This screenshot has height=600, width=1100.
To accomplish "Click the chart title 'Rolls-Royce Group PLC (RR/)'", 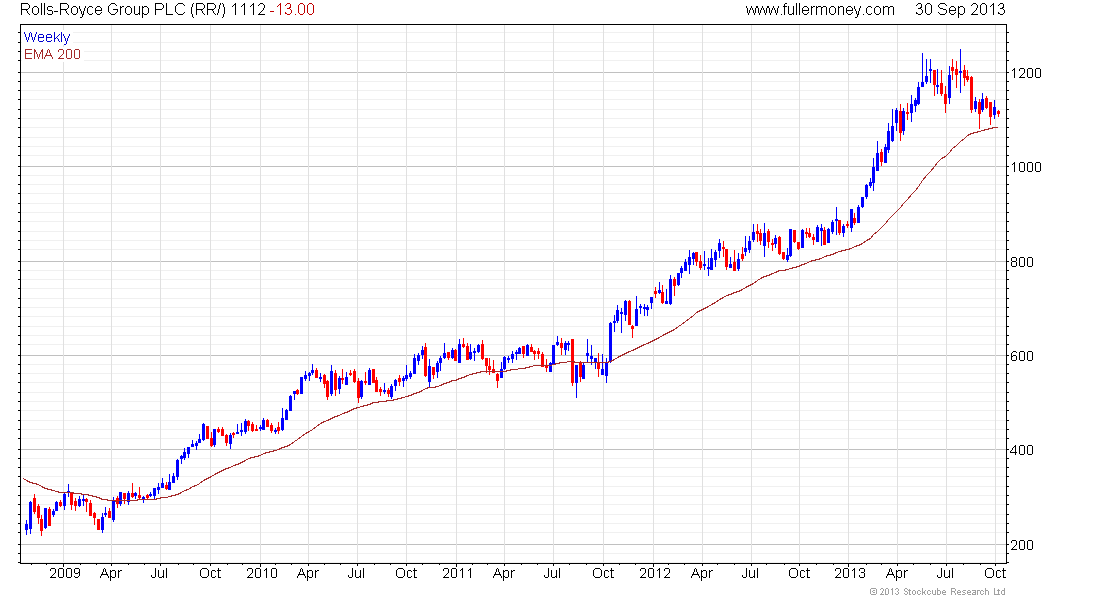I will [123, 10].
